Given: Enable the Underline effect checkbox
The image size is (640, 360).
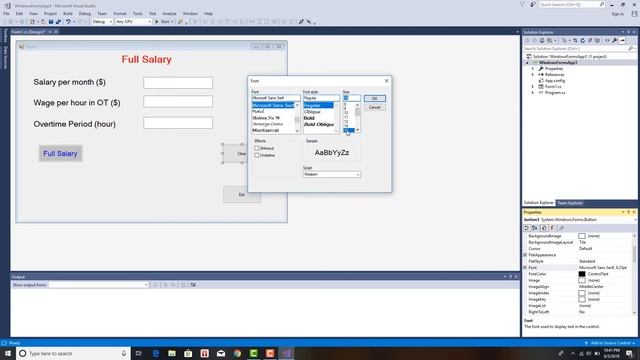Looking at the screenshot, I should [x=257, y=156].
